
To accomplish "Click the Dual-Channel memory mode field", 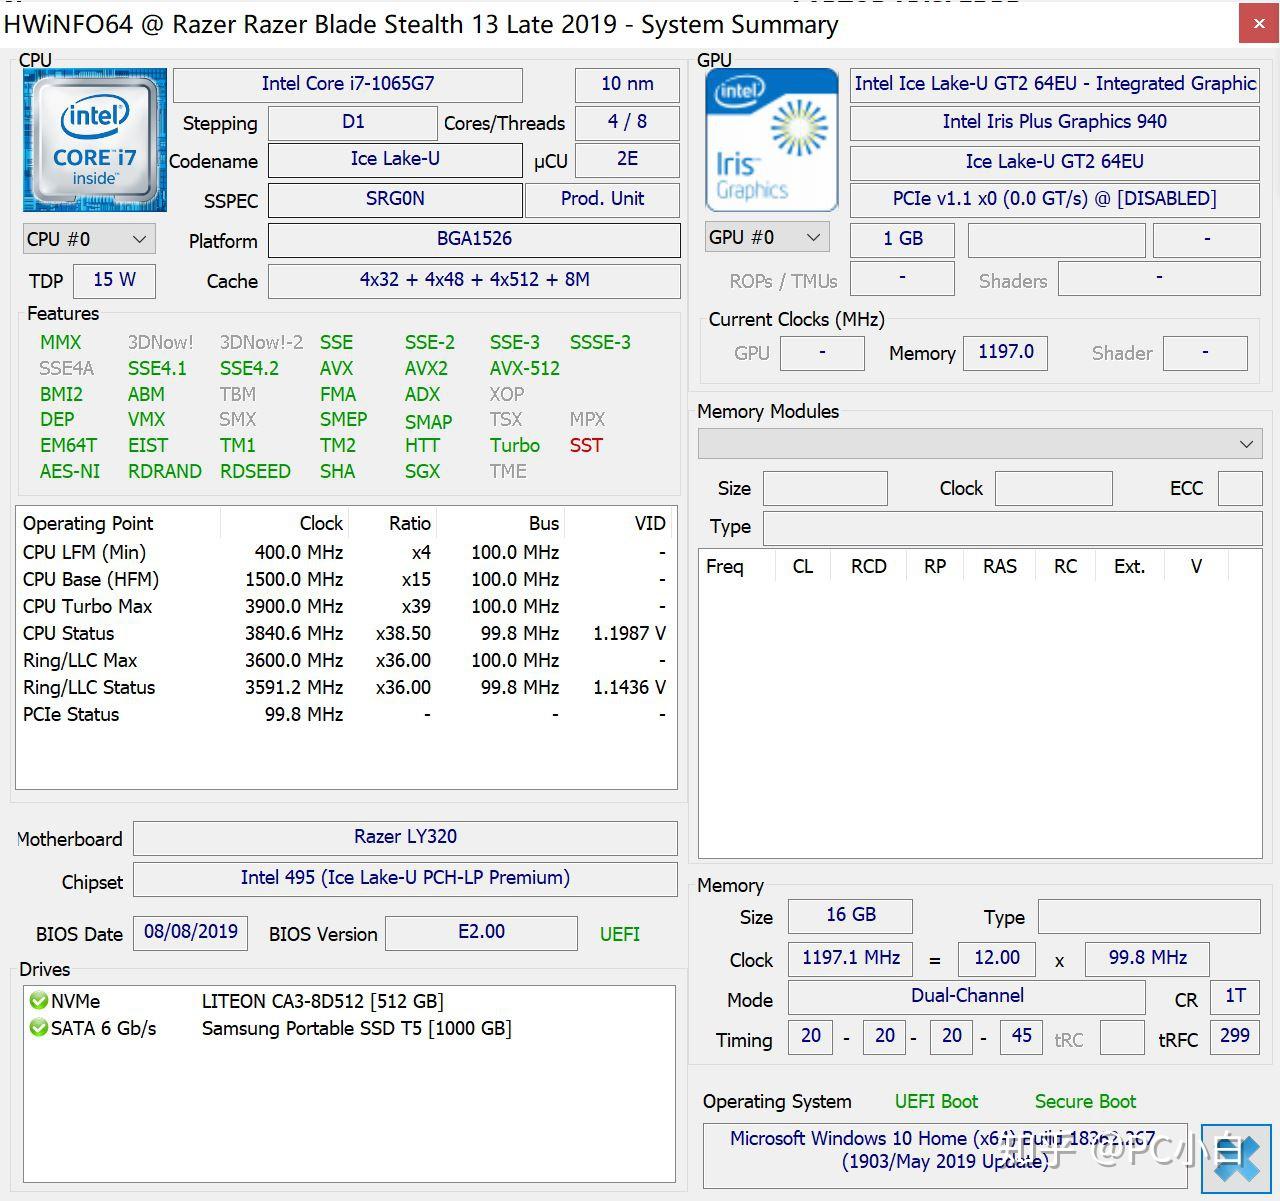I will tap(966, 996).
